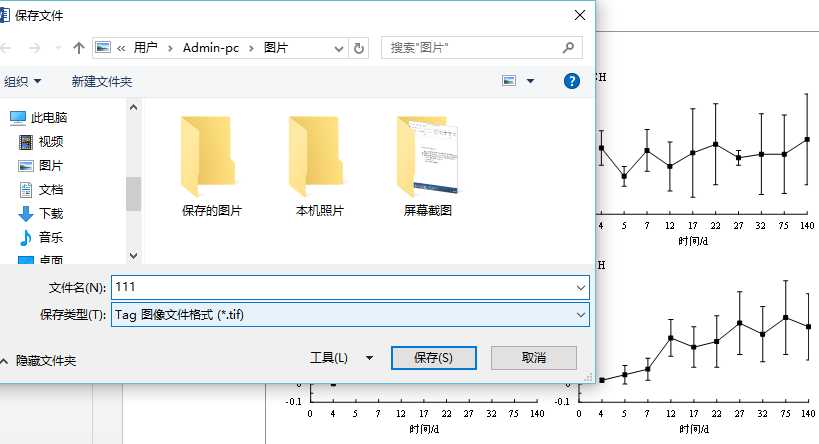This screenshot has width=819, height=444.
Task: Open the '工具(L)' dropdown
Action: 342,358
